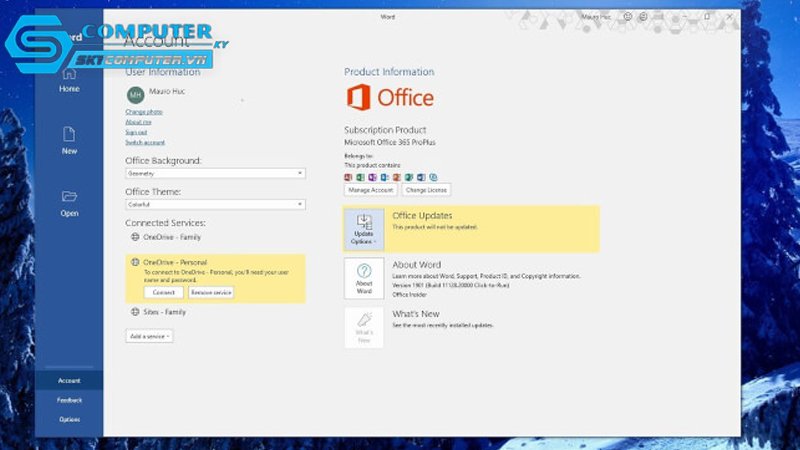The height and width of the screenshot is (450, 800).
Task: Click the Sign out link
Action: point(136,132)
